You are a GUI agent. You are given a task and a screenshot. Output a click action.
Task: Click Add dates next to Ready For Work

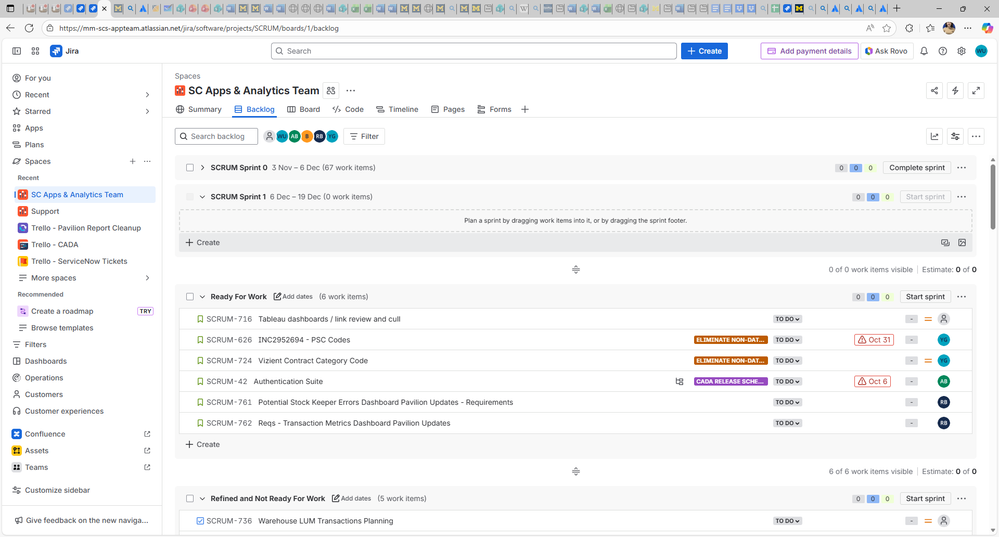coord(293,297)
